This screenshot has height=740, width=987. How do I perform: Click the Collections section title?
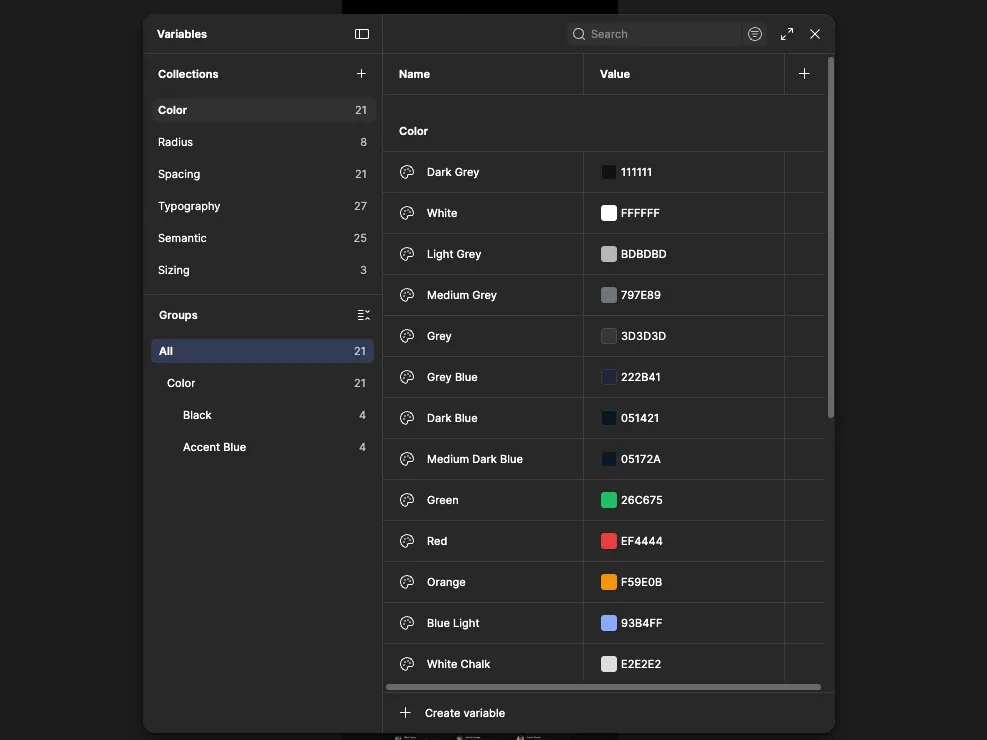[x=188, y=74]
